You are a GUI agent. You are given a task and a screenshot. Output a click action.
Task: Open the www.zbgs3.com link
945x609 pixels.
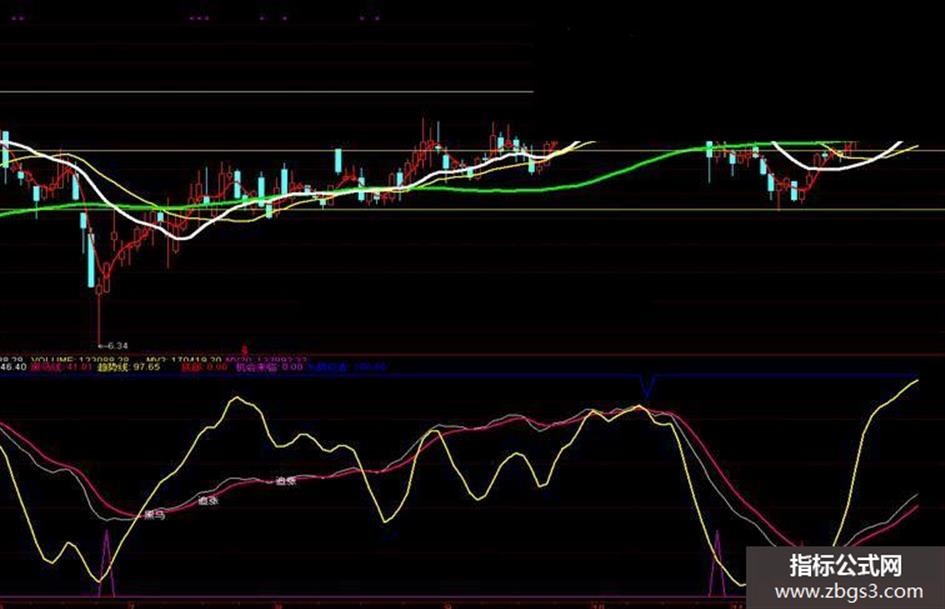tap(849, 591)
